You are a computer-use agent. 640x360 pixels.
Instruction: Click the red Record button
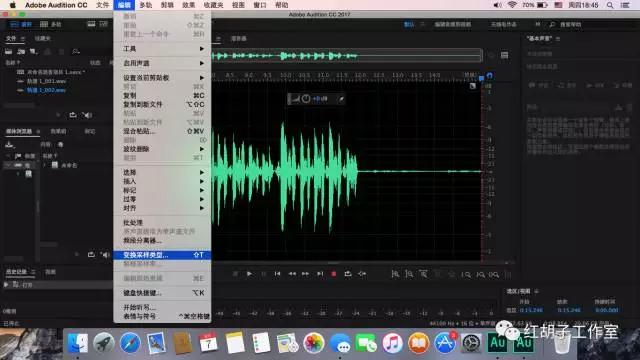(x=333, y=274)
